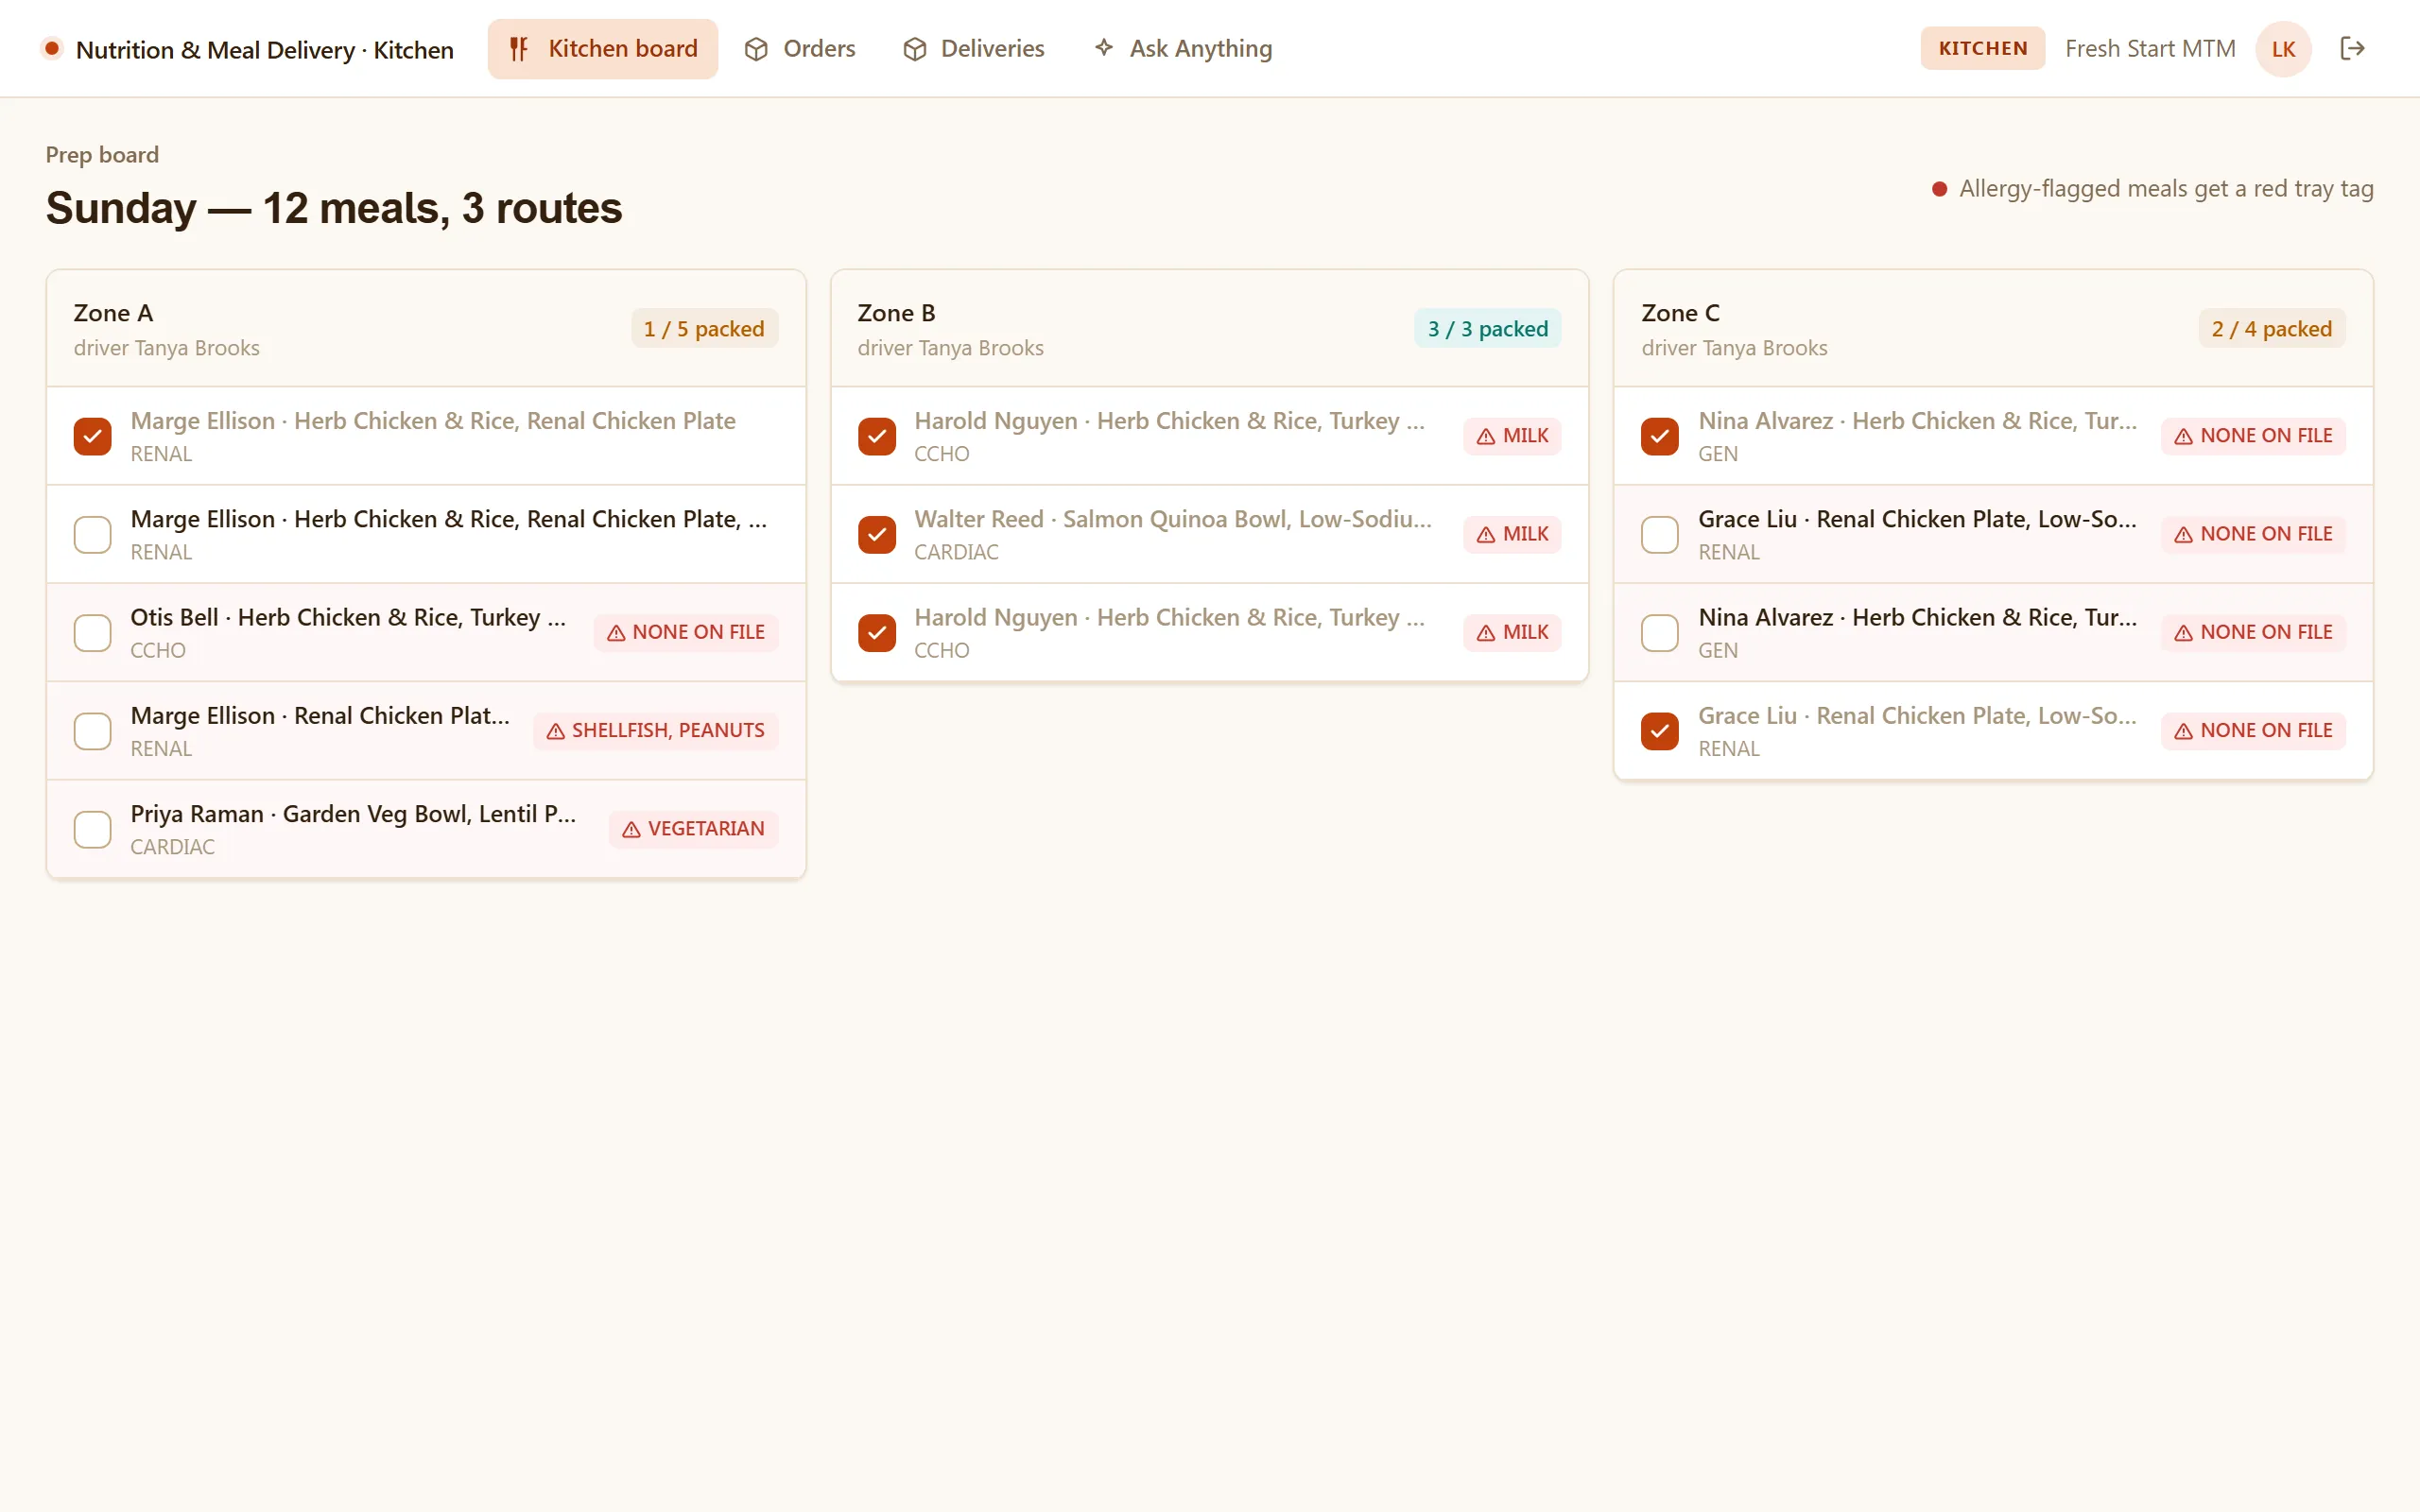Click the SHELLFISH, PEANUTS allergy tag
The height and width of the screenshot is (1512, 2420).
click(x=655, y=731)
